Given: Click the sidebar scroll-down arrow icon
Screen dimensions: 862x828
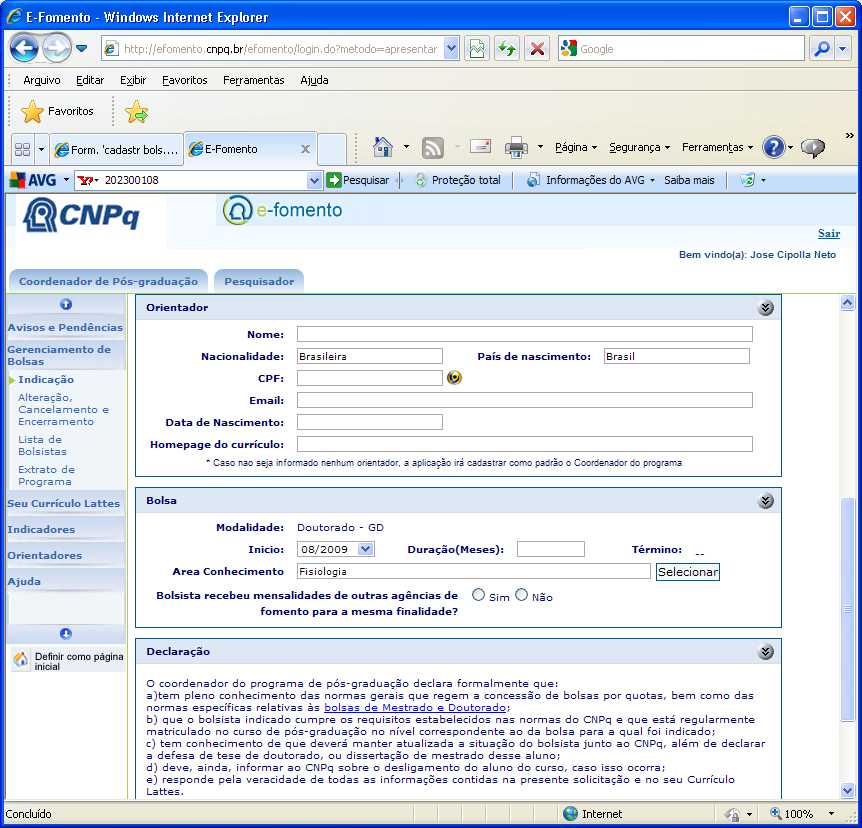Looking at the screenshot, I should (66, 634).
